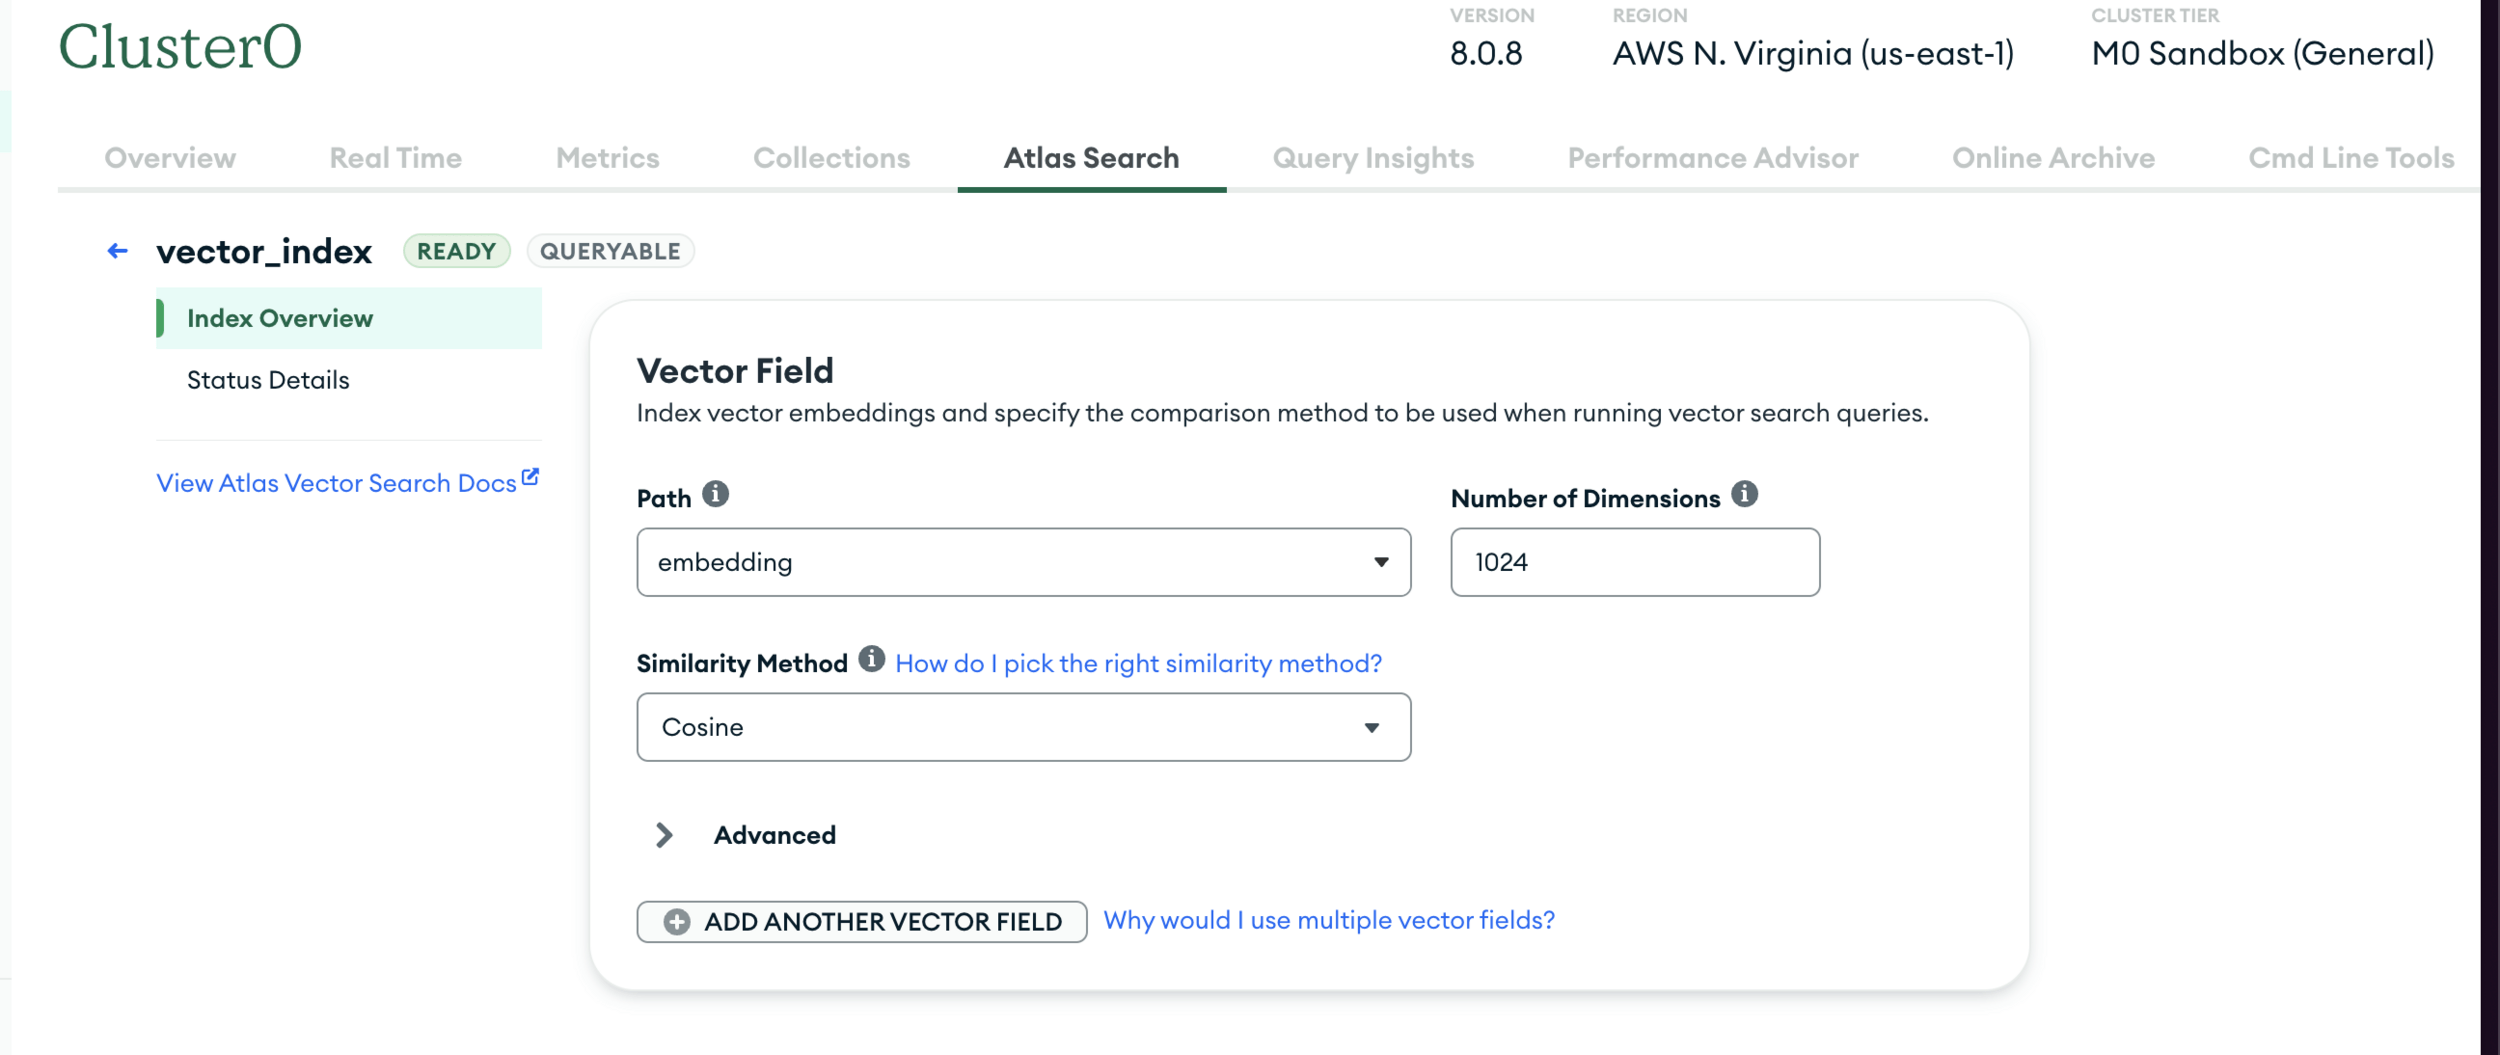The image size is (2500, 1055).
Task: Expand the Advanced section chevron
Action: pyautogui.click(x=664, y=835)
